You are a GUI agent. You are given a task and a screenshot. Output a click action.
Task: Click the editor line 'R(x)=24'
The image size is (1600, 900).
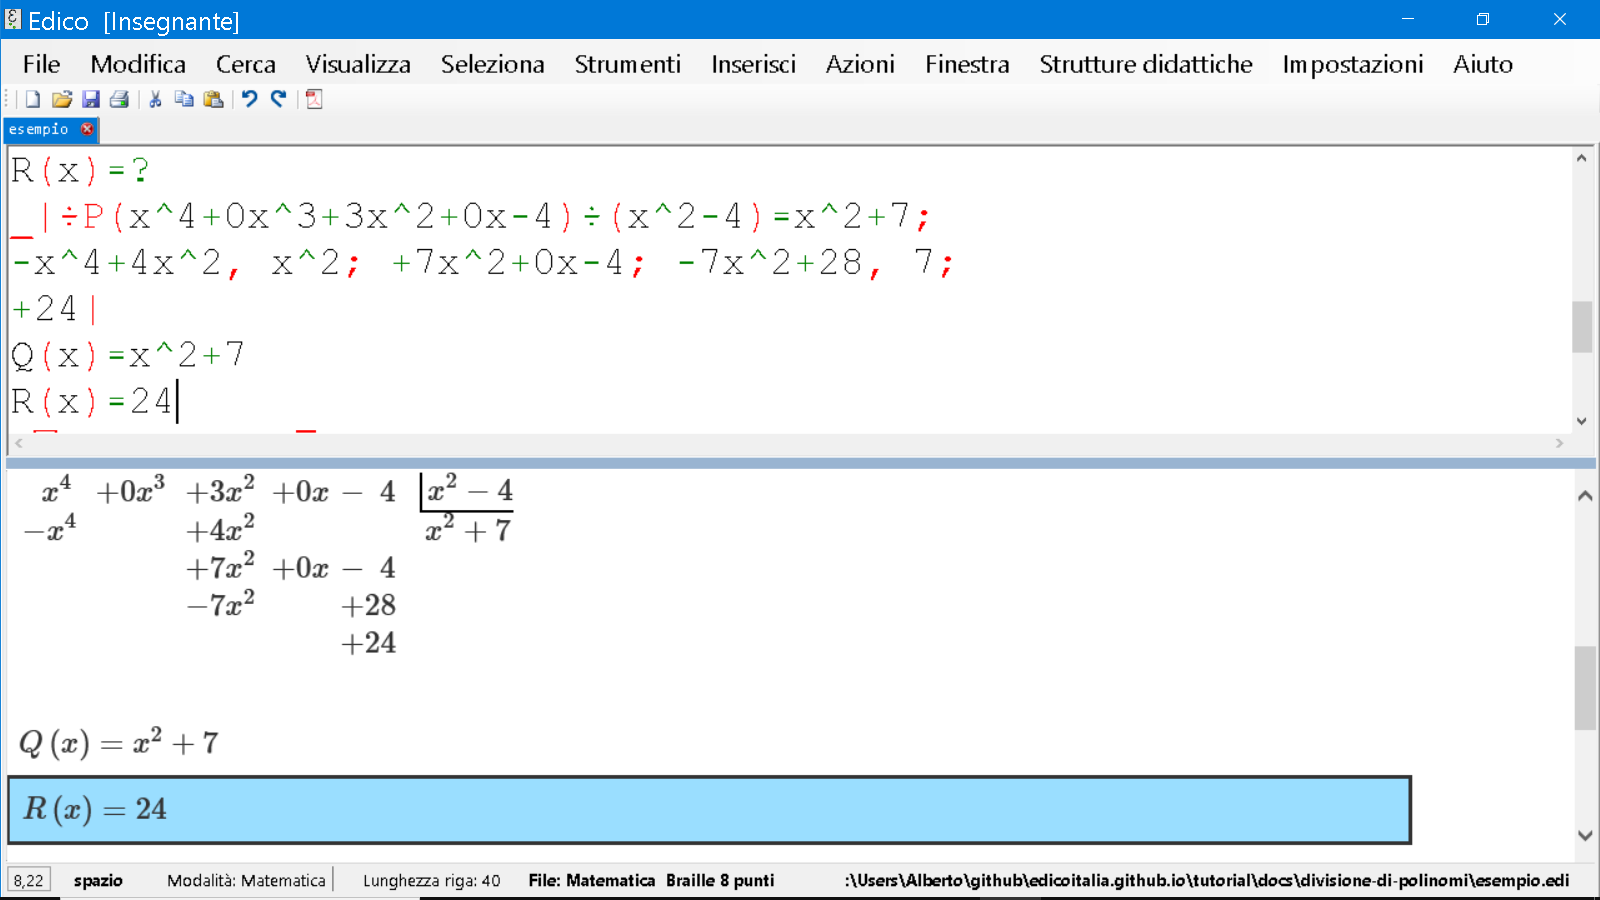(x=92, y=401)
